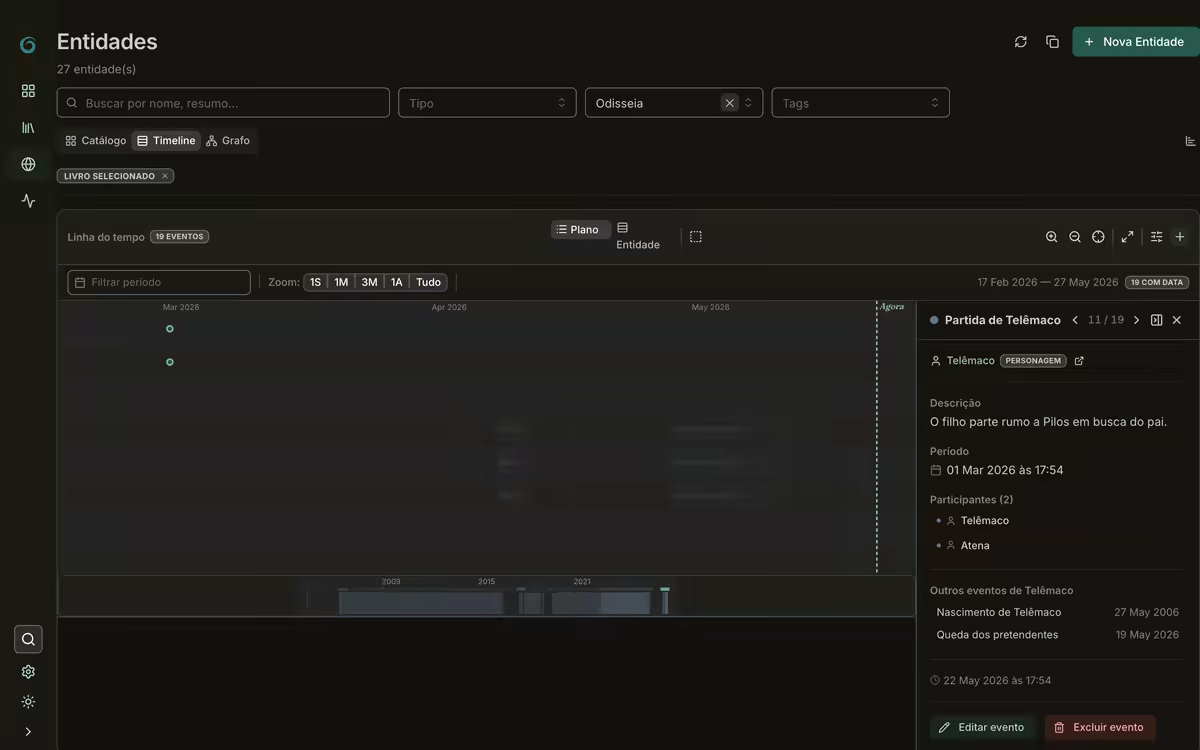Center timeline with the target icon
Screen dimensions: 1200x750
(x=1098, y=237)
